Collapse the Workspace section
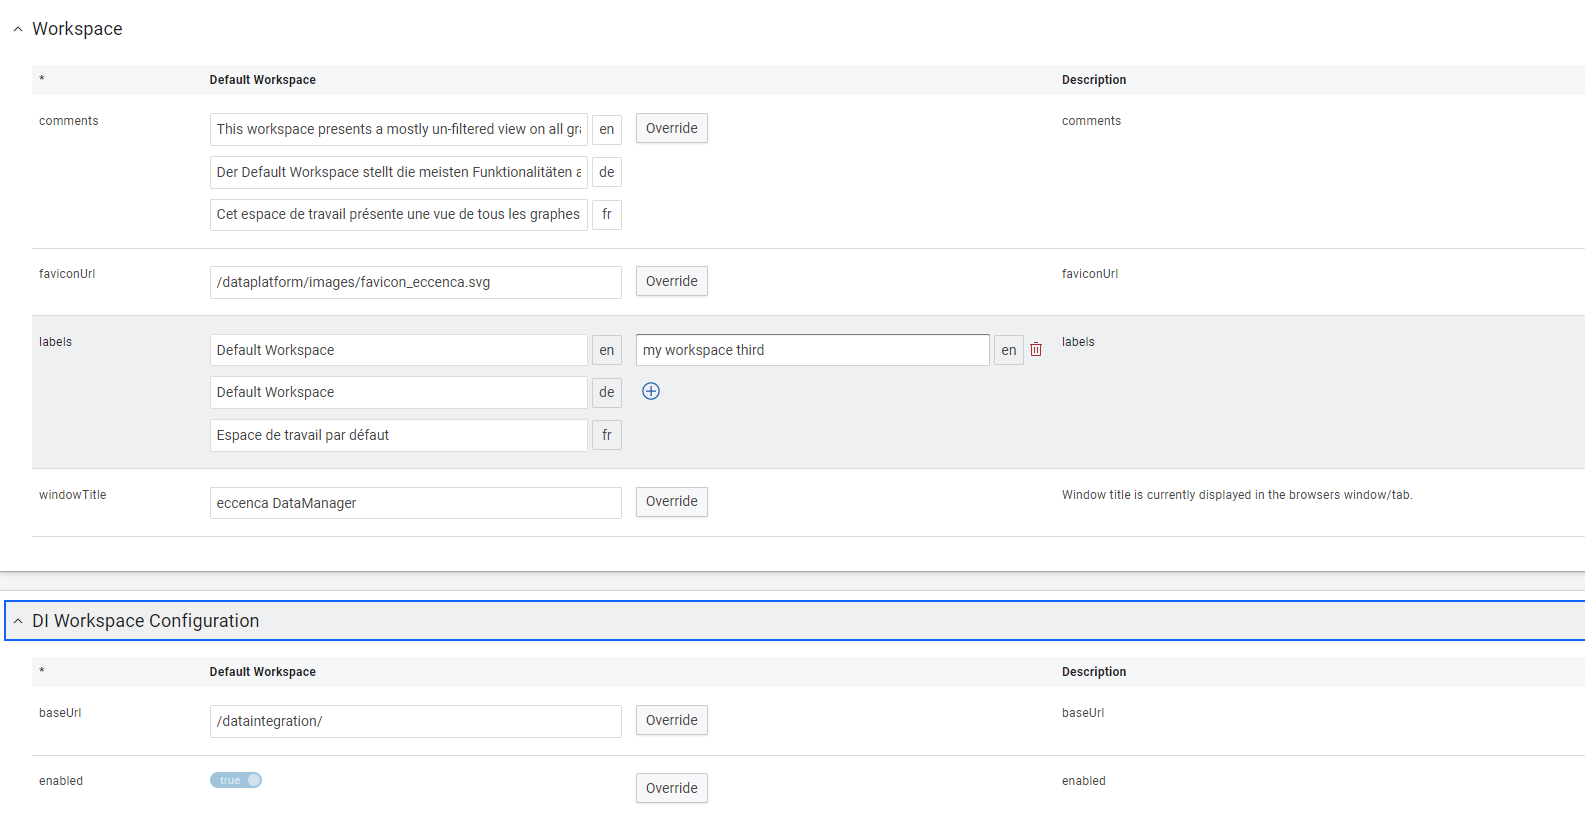 tap(17, 29)
